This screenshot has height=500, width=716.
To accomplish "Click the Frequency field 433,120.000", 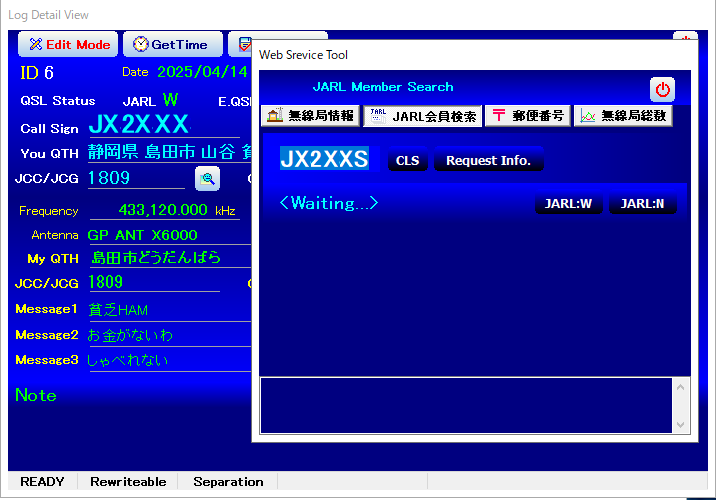I will (x=164, y=210).
